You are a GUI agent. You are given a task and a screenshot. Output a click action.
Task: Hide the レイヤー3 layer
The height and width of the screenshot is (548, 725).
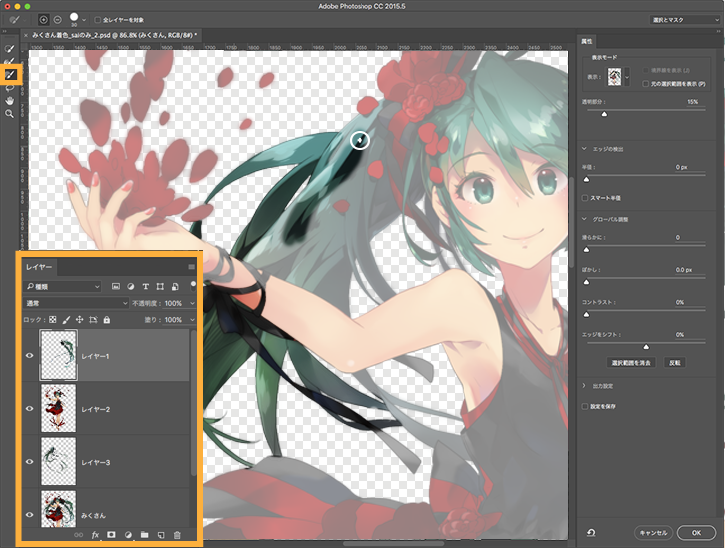[30, 462]
